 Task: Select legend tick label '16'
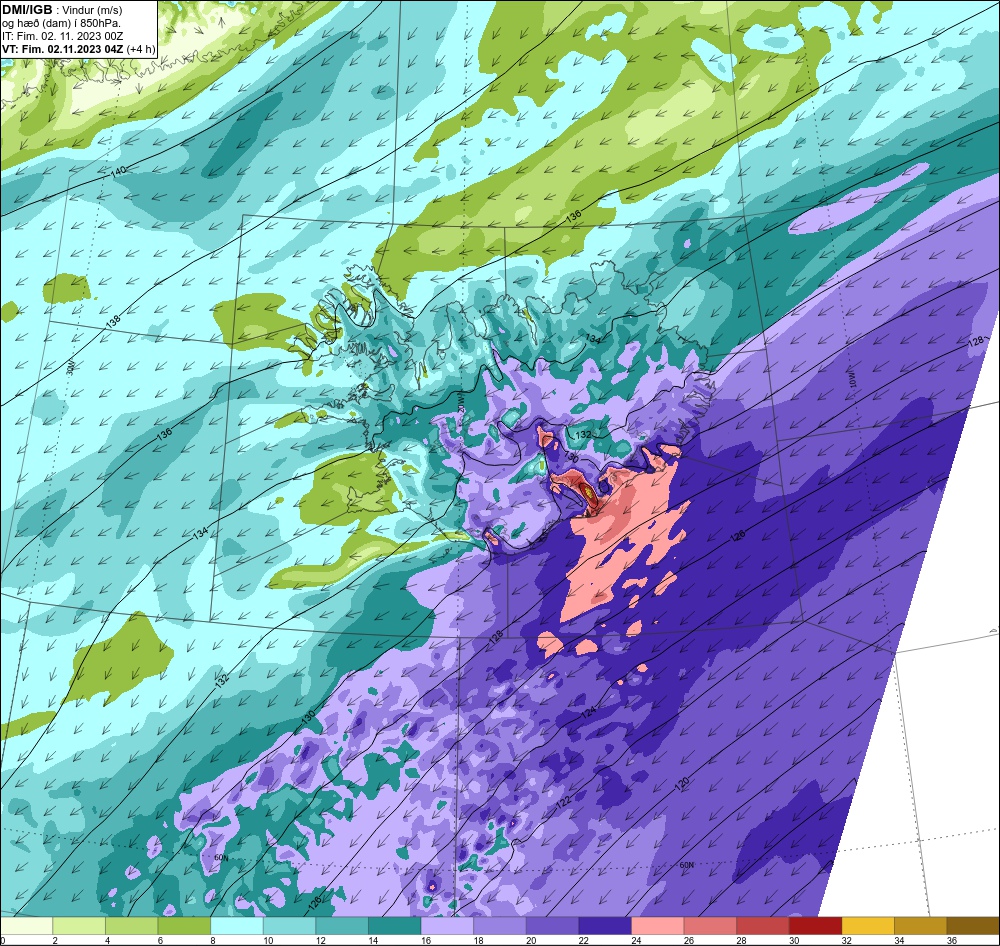coord(426,940)
